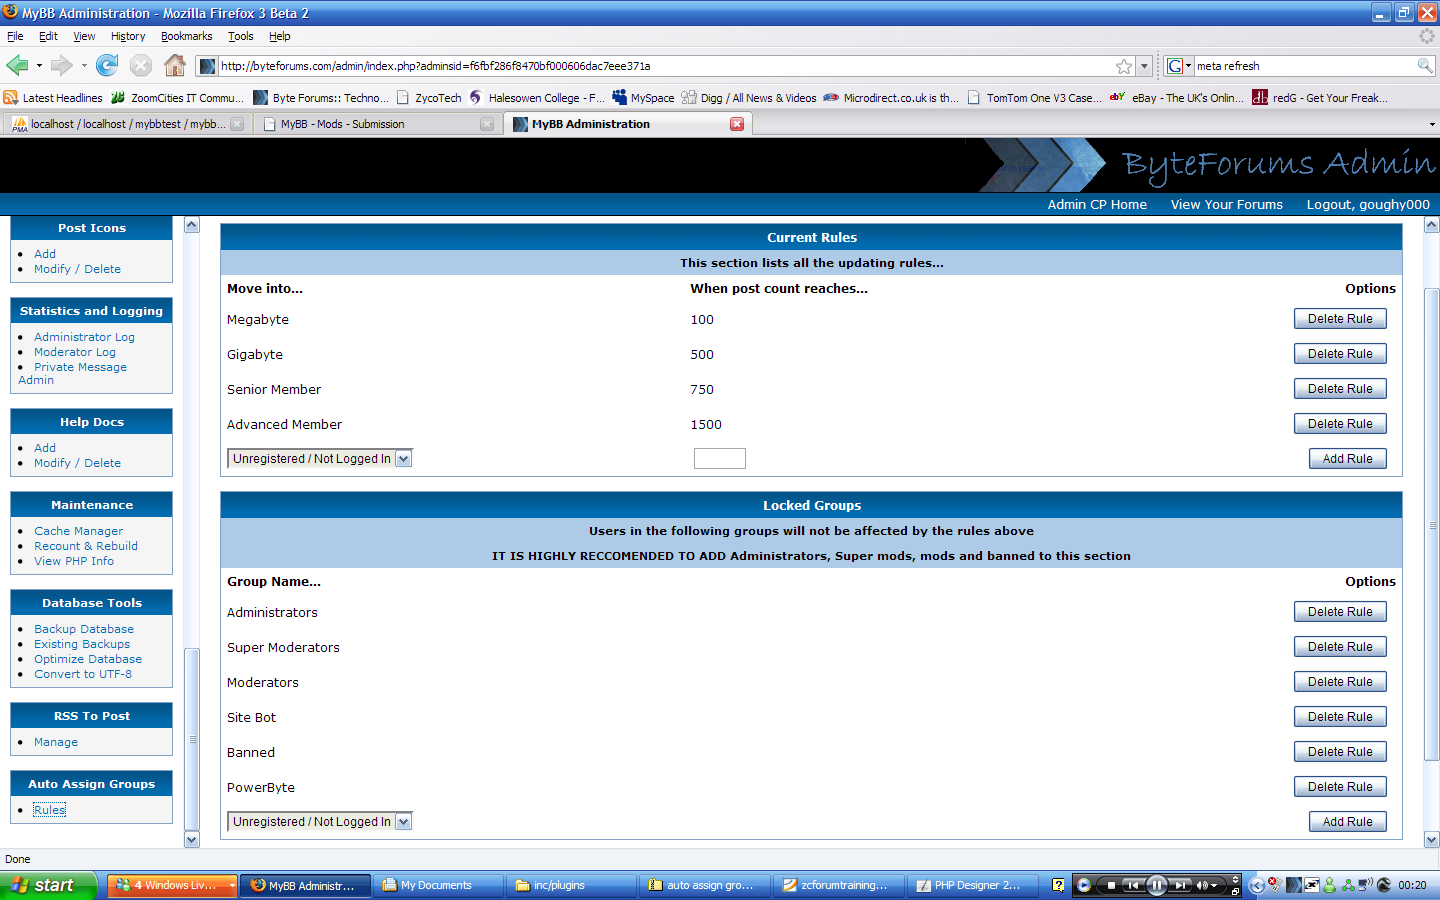Go to previous track in taskbar player
Viewport: 1440px width, 900px height.
[x=1132, y=885]
